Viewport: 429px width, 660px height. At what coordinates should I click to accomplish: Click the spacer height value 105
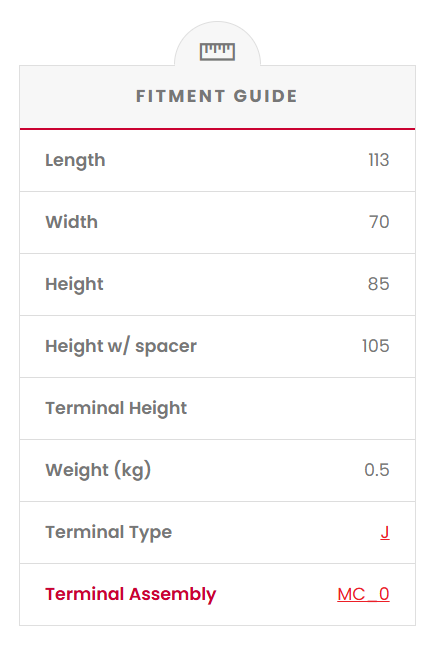click(x=376, y=346)
